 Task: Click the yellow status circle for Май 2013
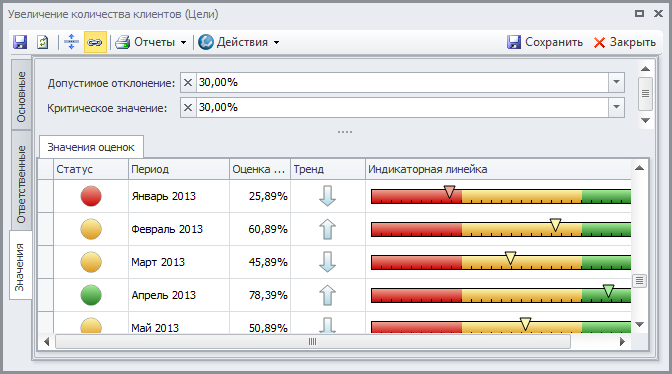tap(91, 326)
